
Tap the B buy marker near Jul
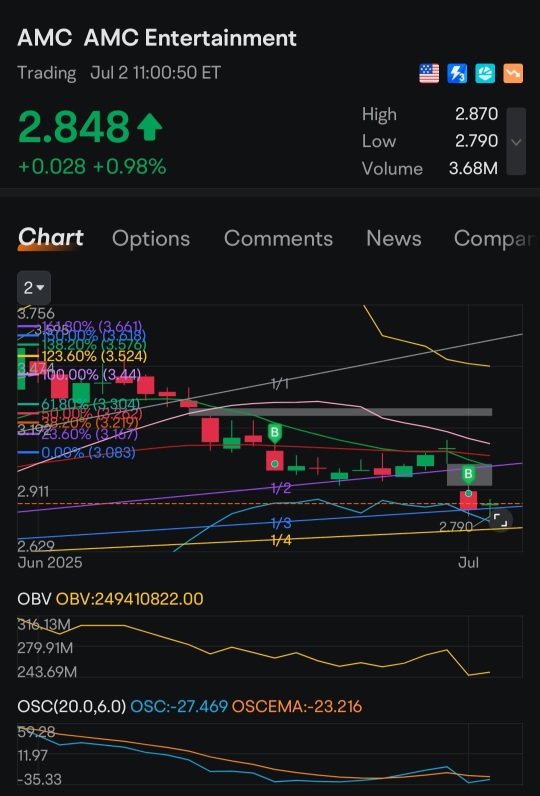point(468,475)
